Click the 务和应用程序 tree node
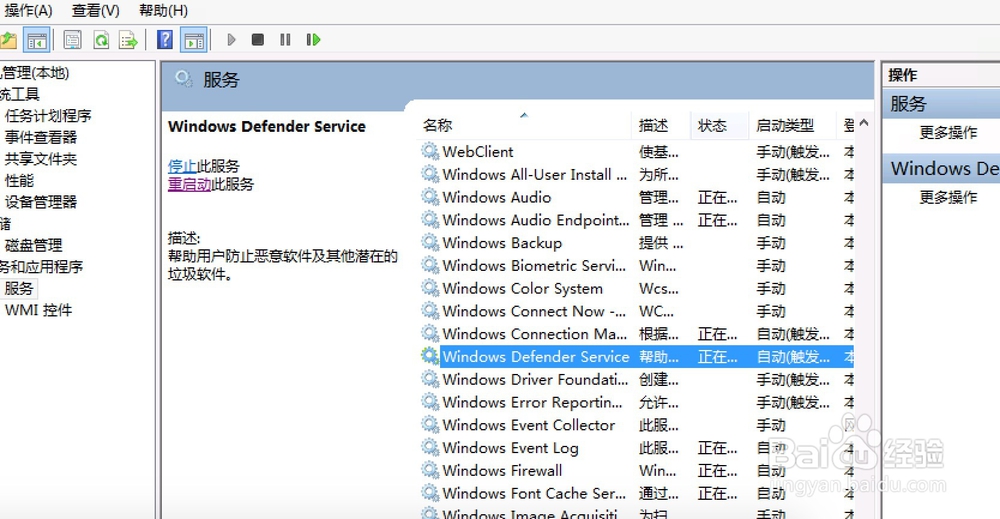The image size is (1000, 519). 41,267
